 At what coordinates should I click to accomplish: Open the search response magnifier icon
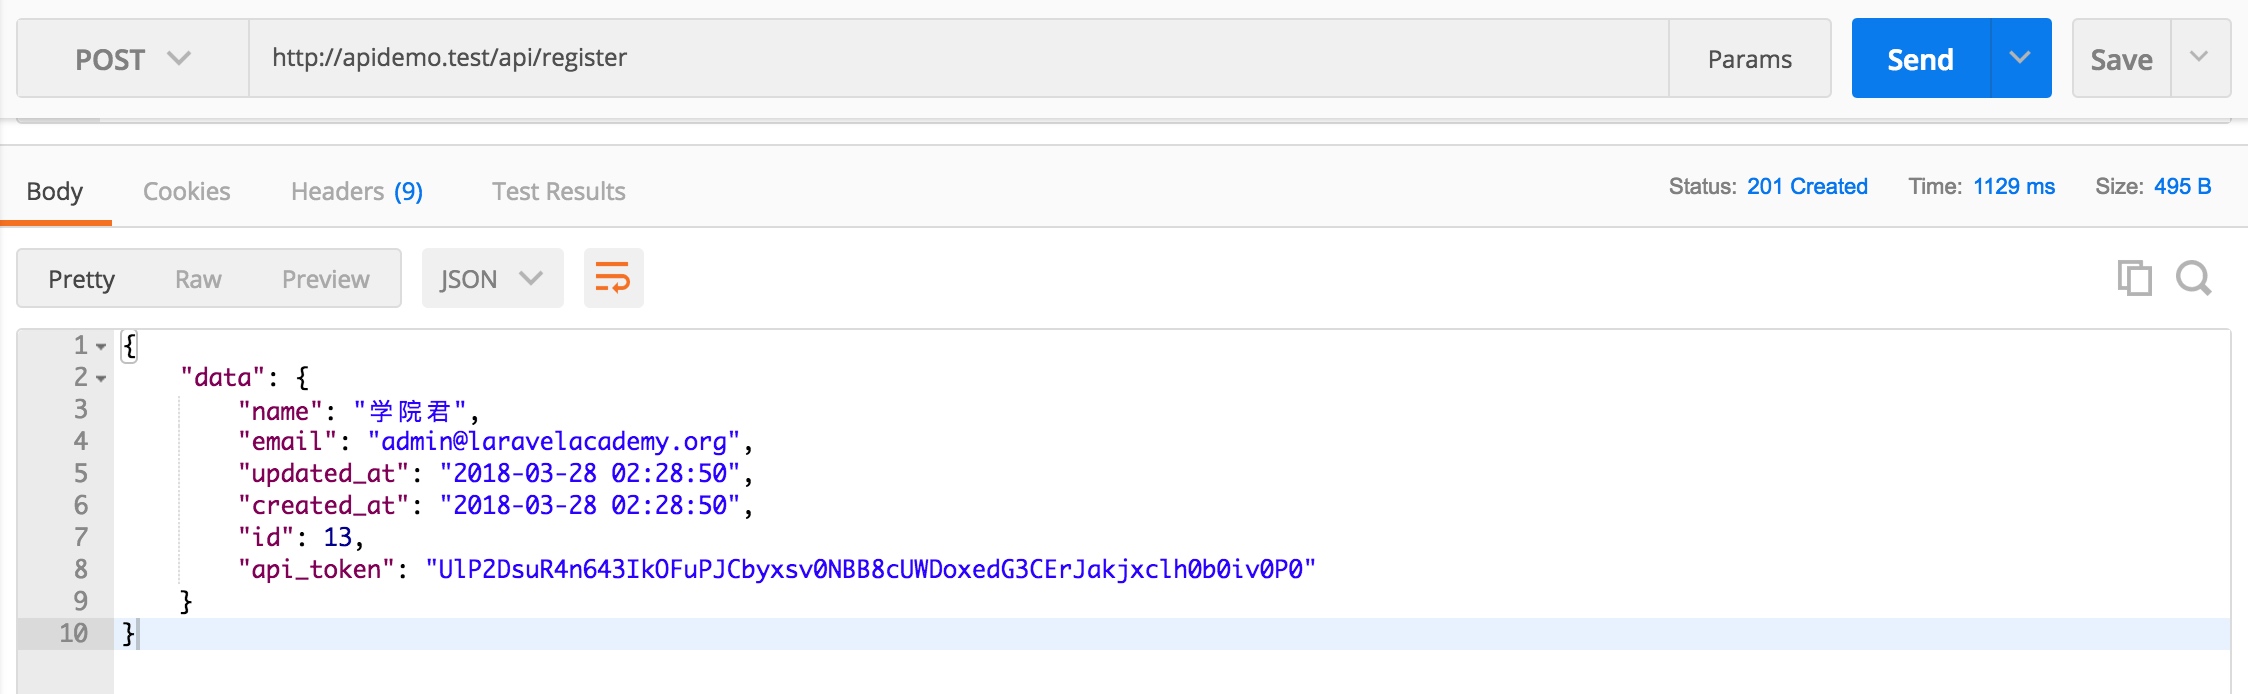[x=2194, y=278]
